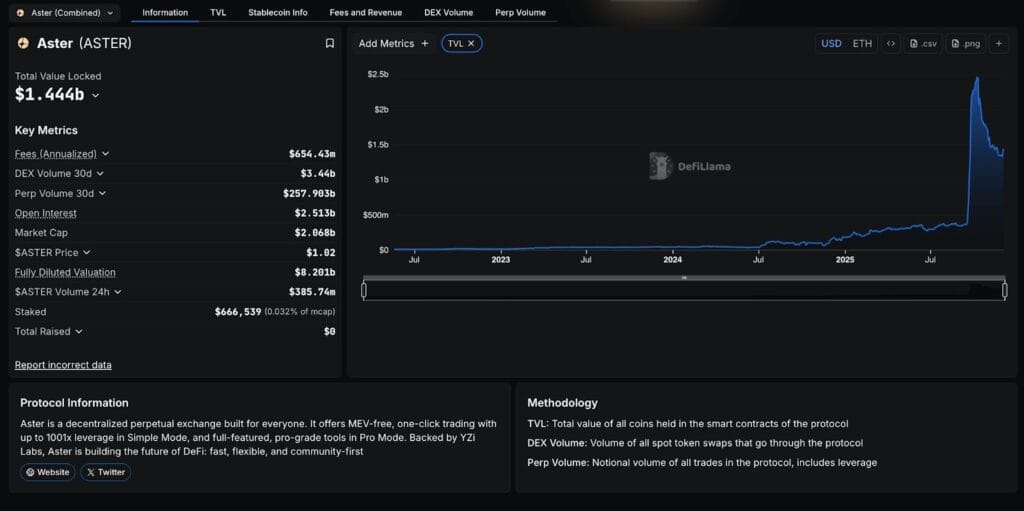Click the Market Cap value $2.868b
Image resolution: width=1024 pixels, height=511 pixels.
(315, 233)
